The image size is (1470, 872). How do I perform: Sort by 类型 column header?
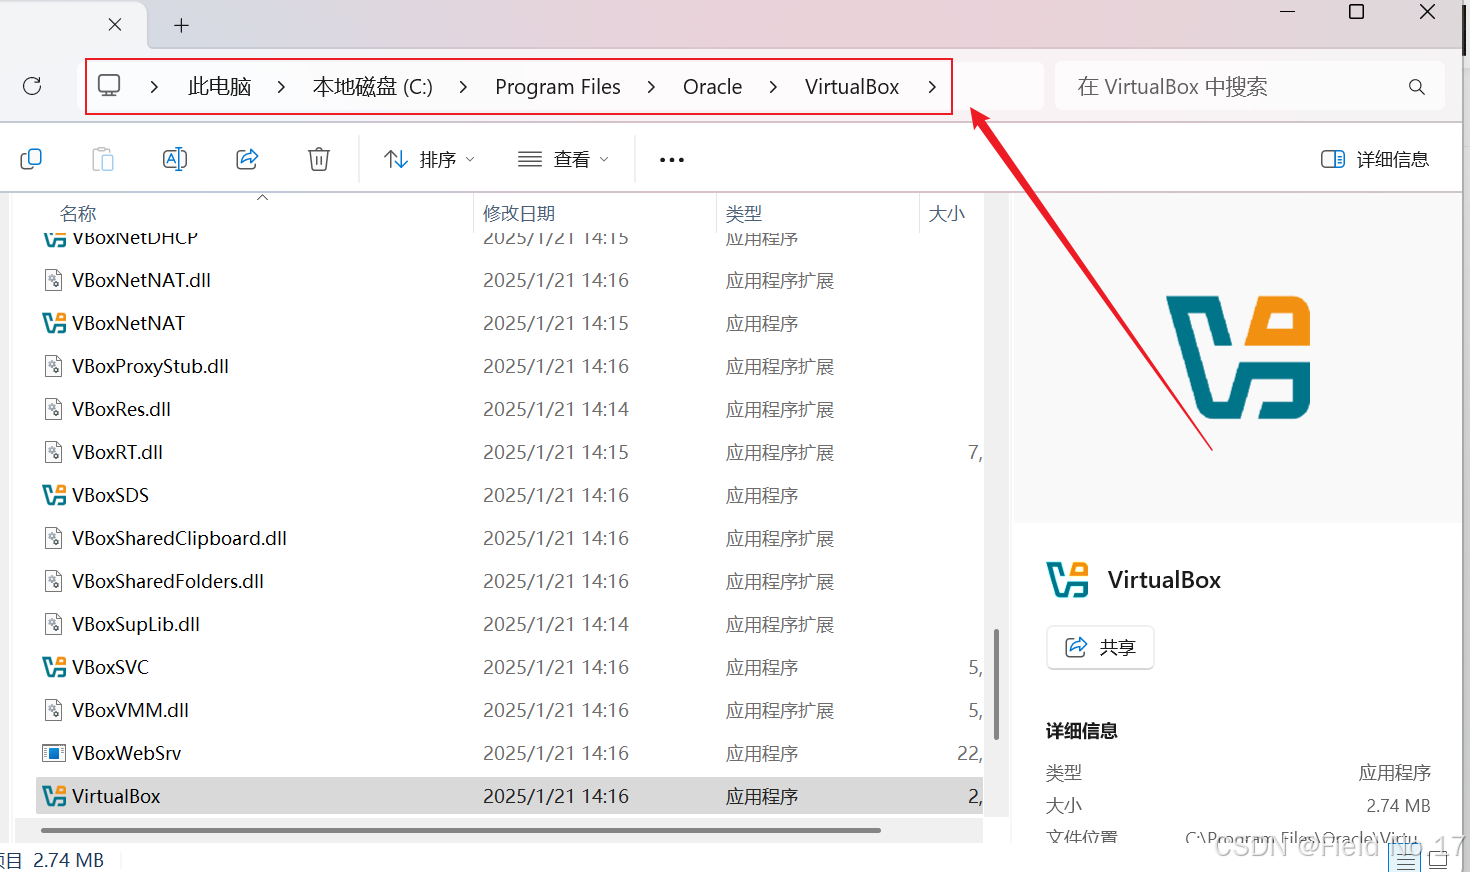(743, 213)
